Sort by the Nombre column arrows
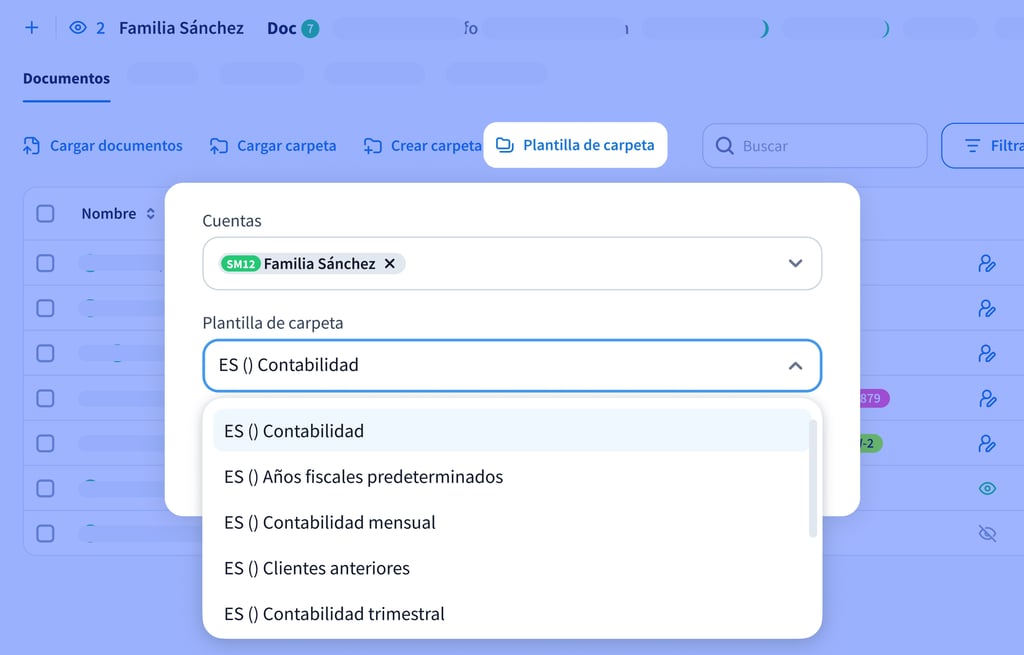1024x655 pixels. pos(151,214)
